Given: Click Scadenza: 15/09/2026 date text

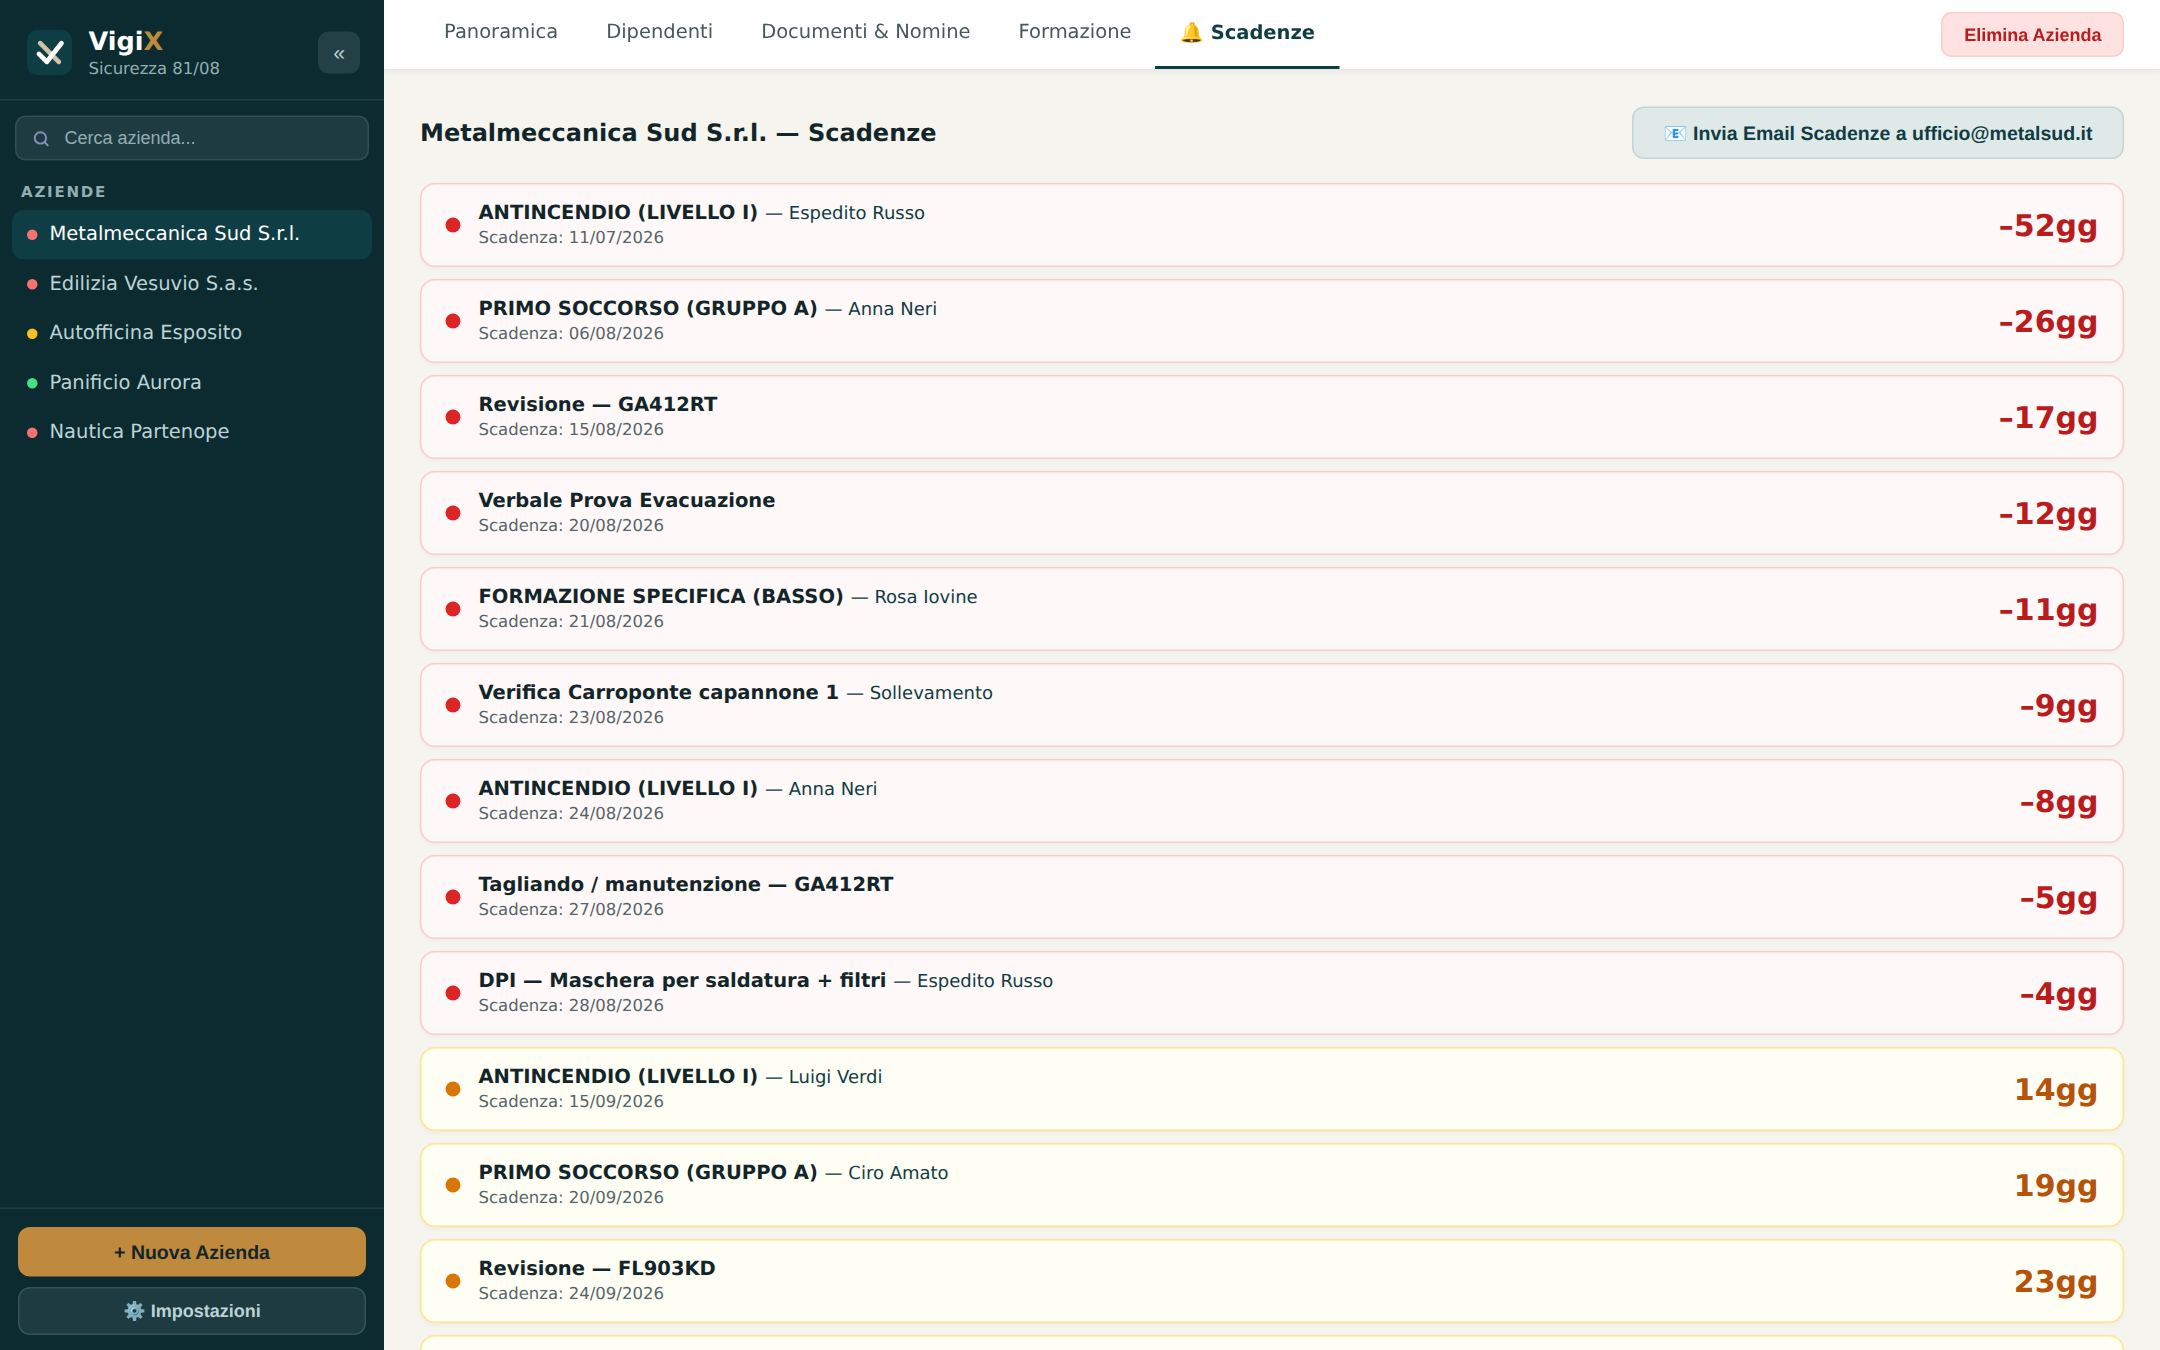Looking at the screenshot, I should [571, 1102].
